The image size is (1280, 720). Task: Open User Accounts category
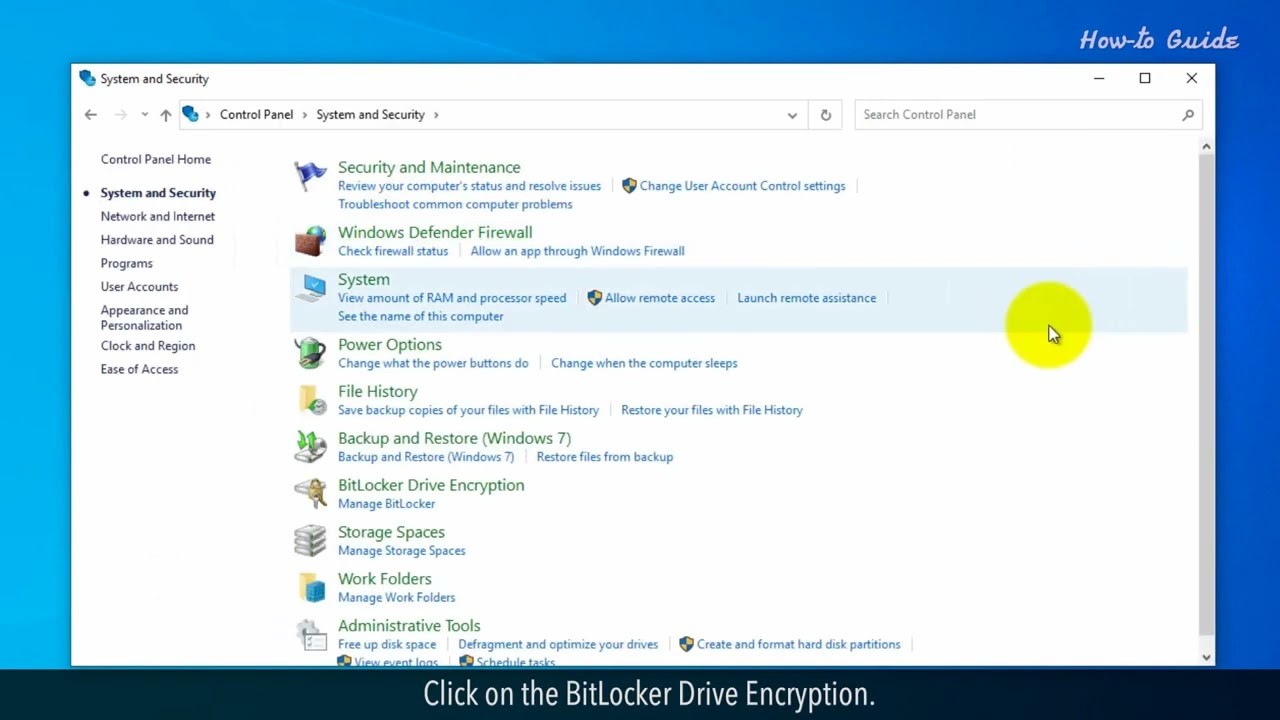139,287
